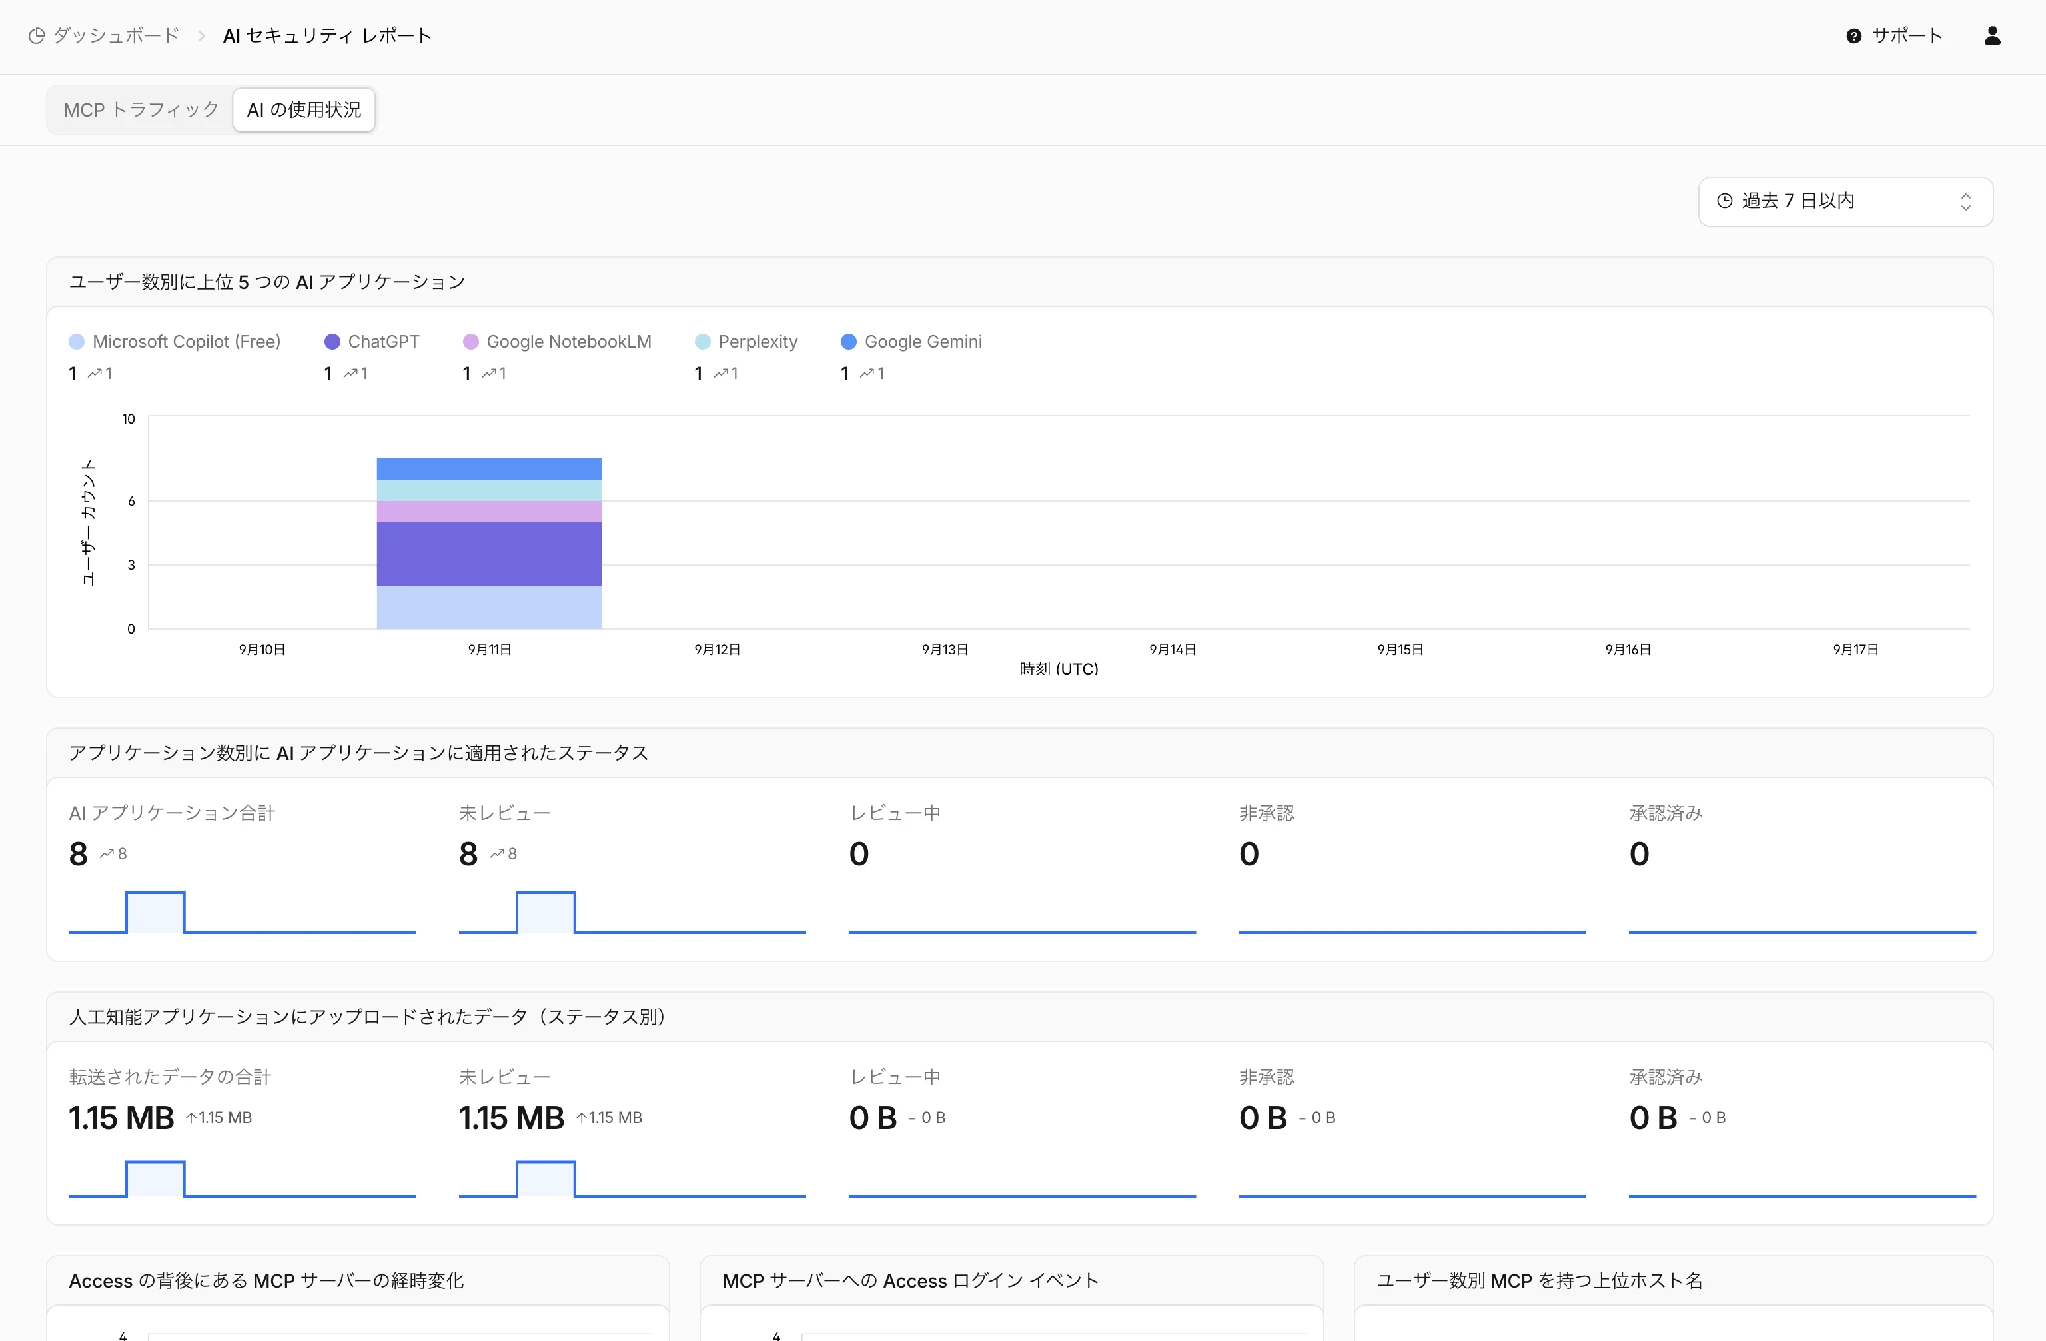
Task: Click the AI アプリケーション合計 sparkline chart
Action: tap(242, 912)
